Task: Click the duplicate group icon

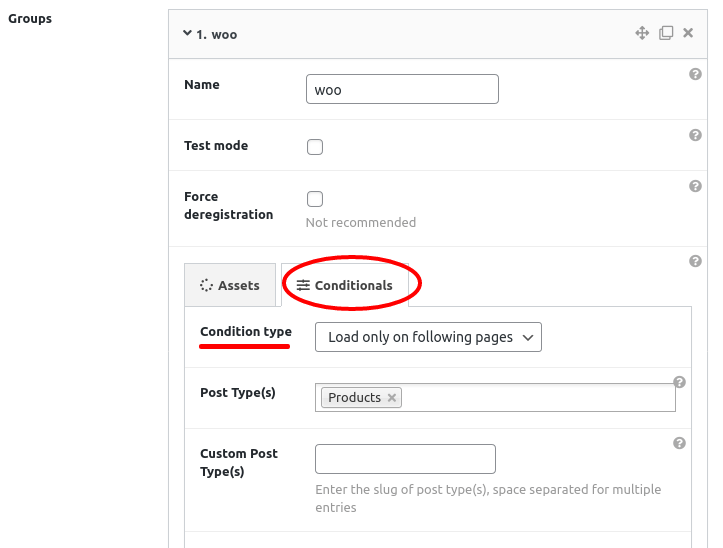Action: [x=666, y=33]
